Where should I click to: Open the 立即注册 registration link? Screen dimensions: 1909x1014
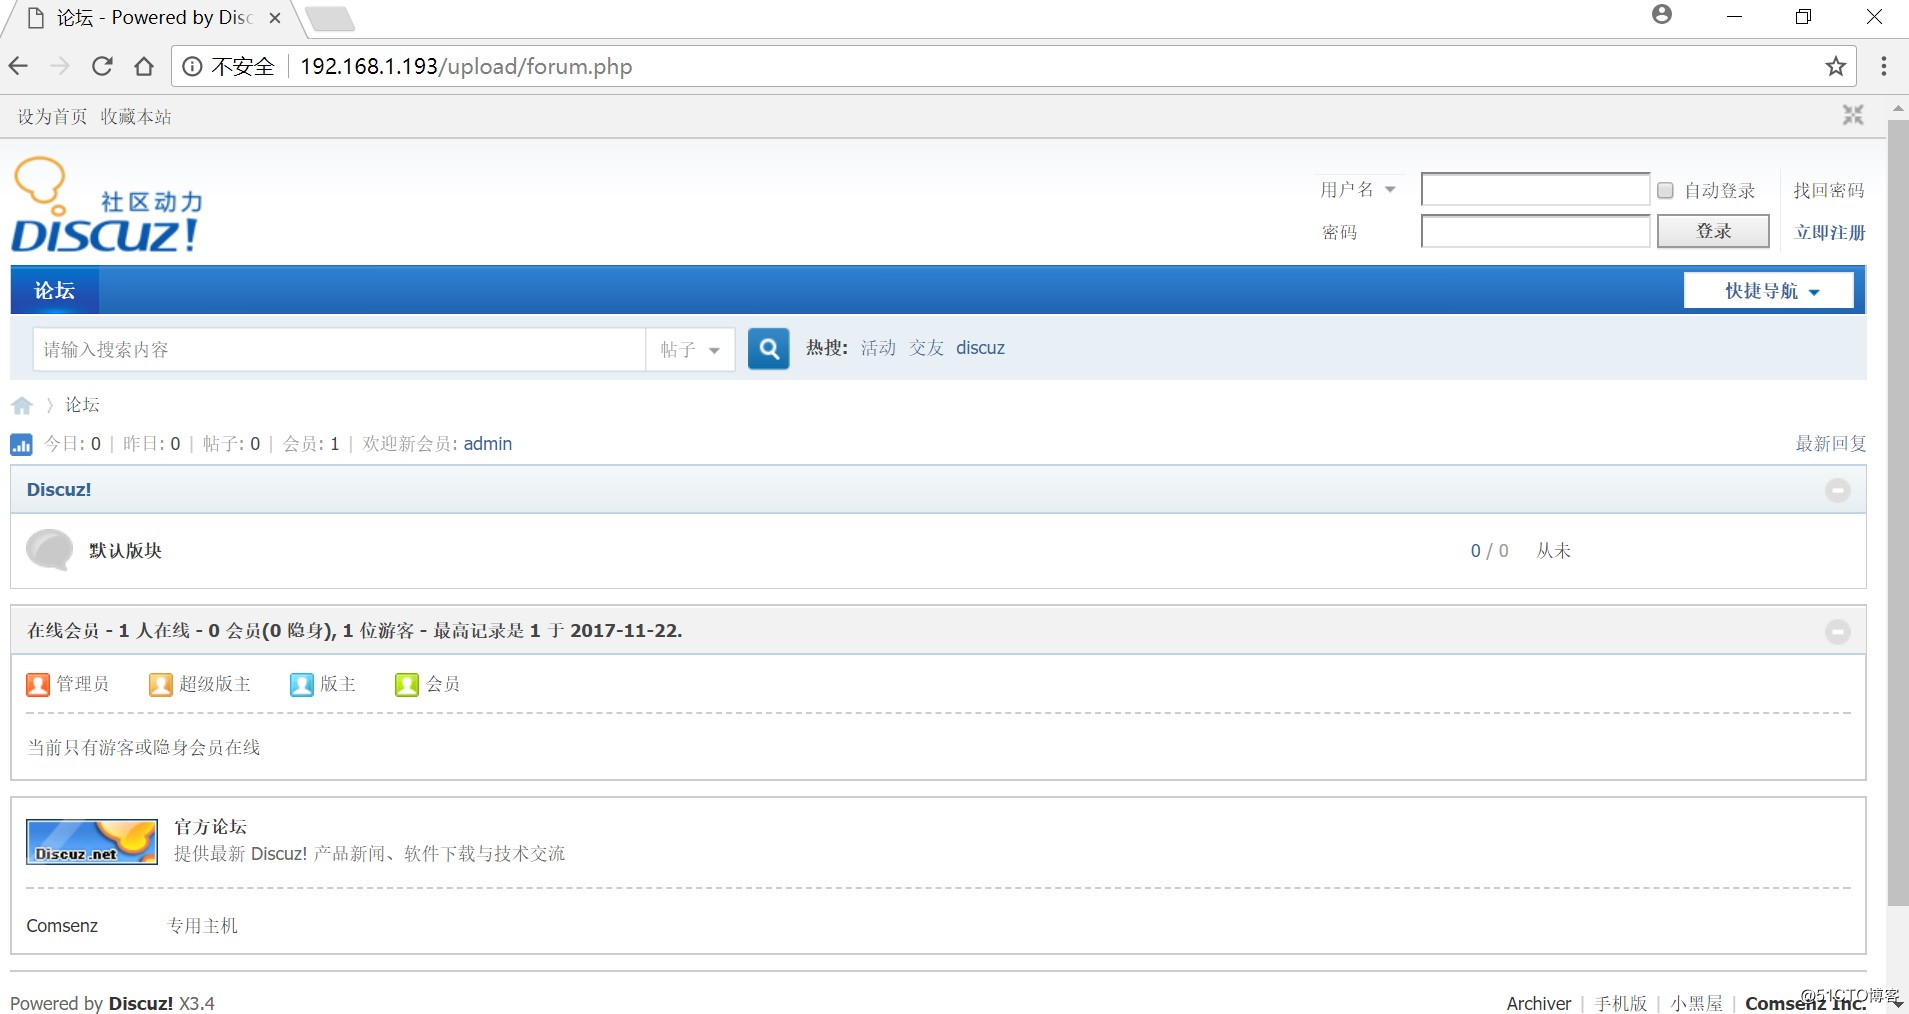point(1830,232)
